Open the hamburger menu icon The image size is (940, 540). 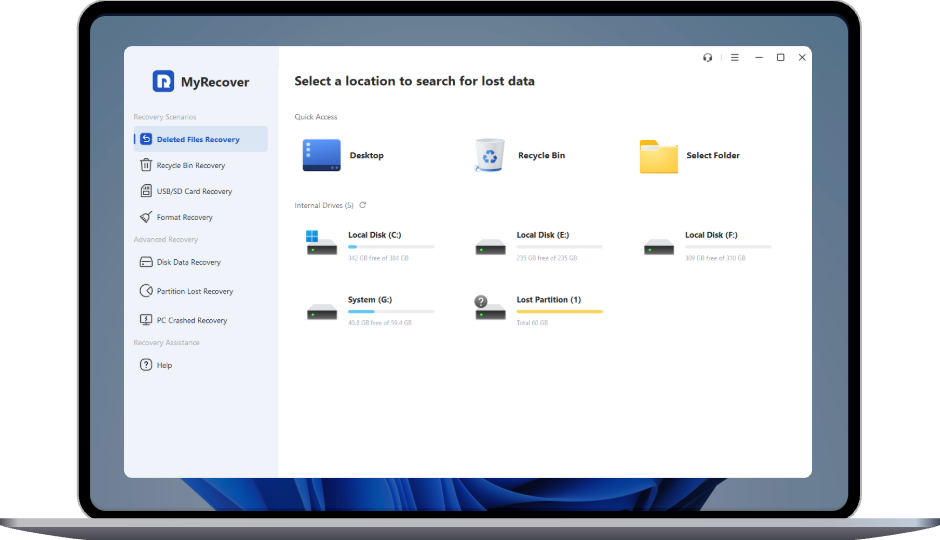(x=734, y=58)
